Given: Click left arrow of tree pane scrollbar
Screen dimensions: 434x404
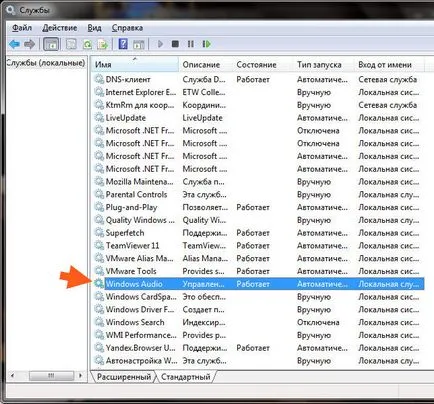Looking at the screenshot, I should point(12,376).
